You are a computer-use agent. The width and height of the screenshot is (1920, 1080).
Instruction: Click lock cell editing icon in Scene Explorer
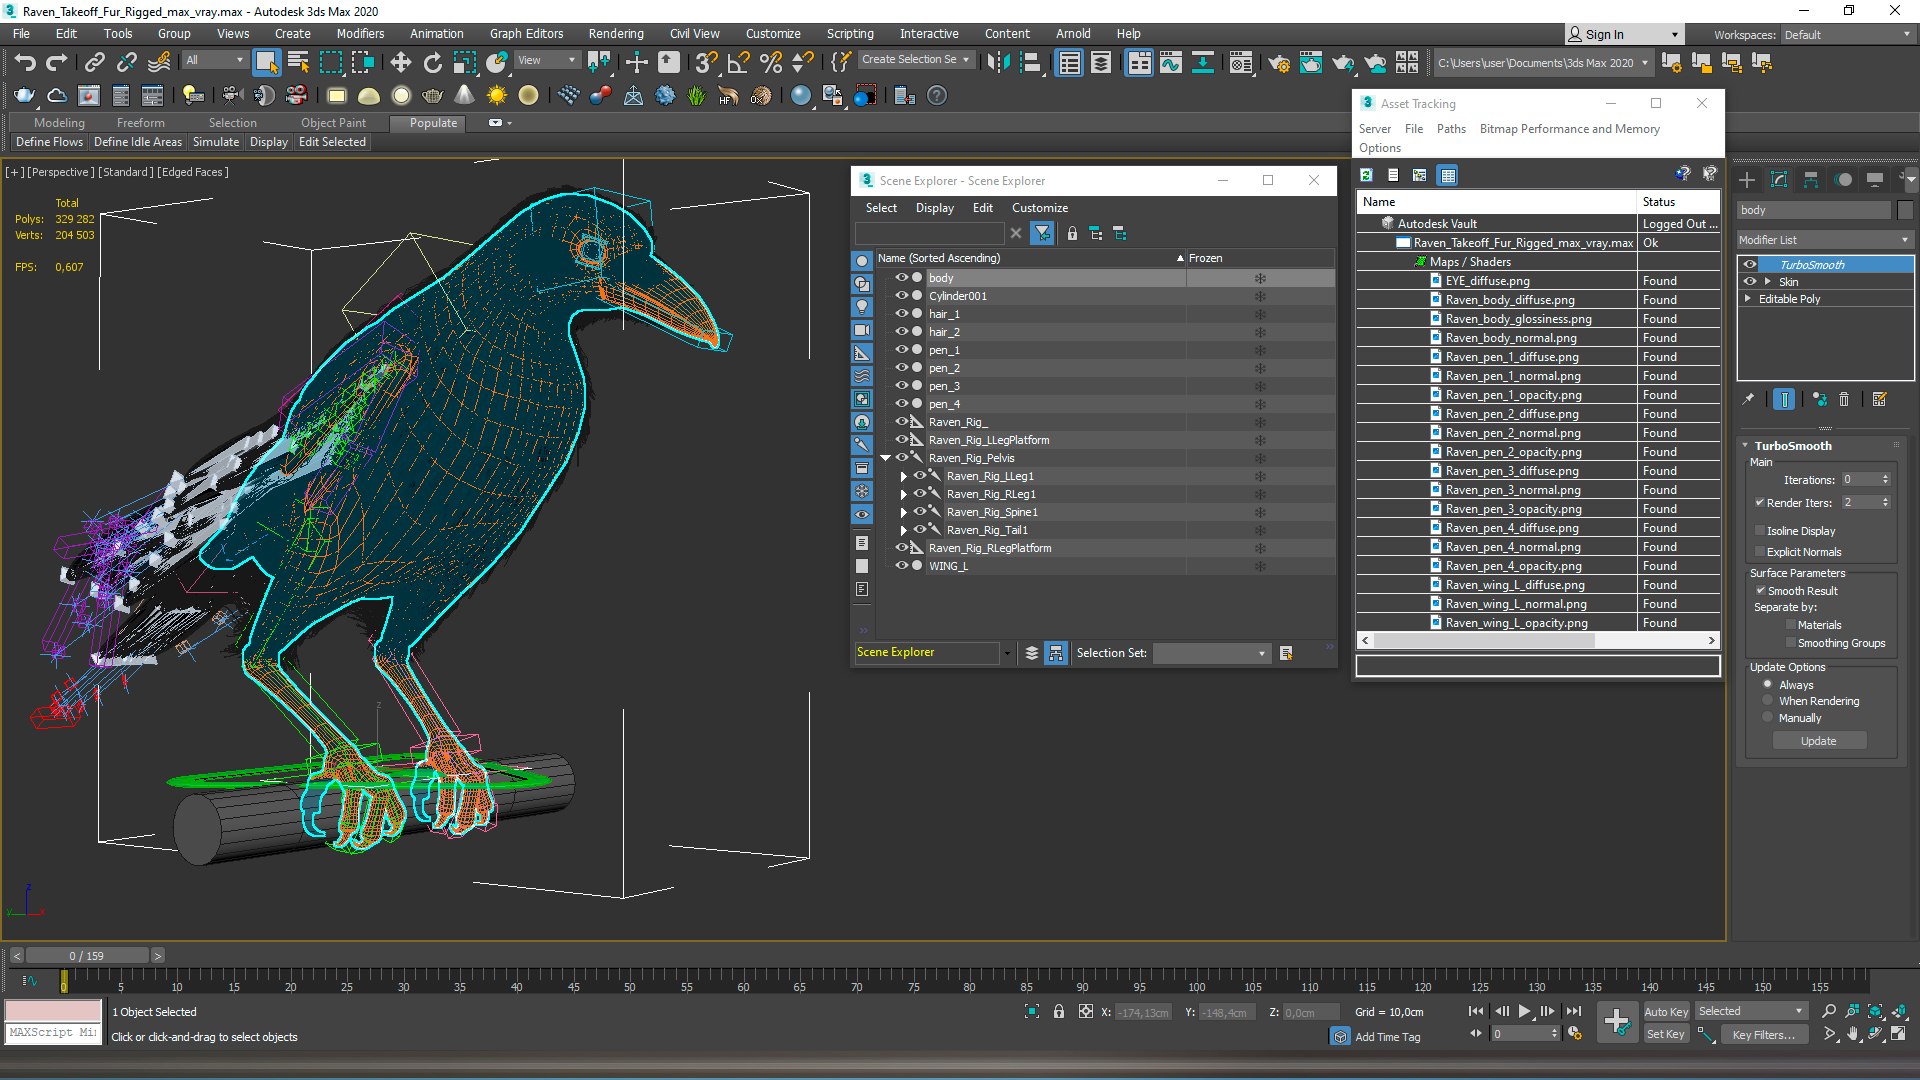click(1072, 233)
